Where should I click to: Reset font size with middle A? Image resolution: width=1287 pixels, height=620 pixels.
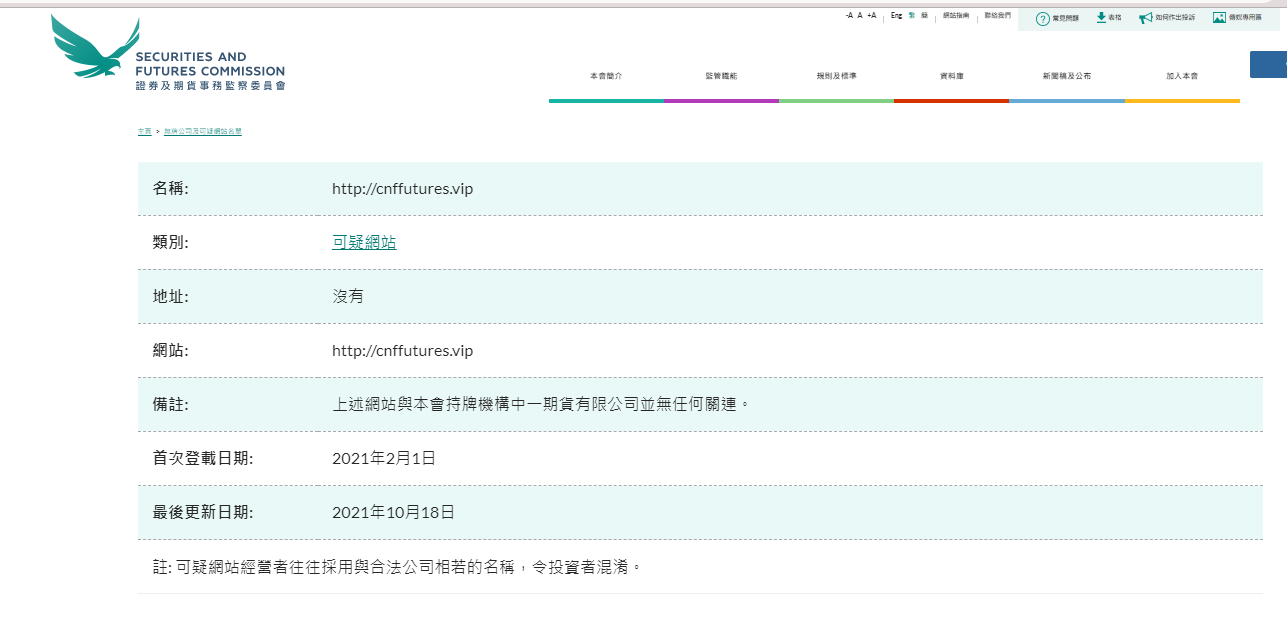click(x=860, y=16)
